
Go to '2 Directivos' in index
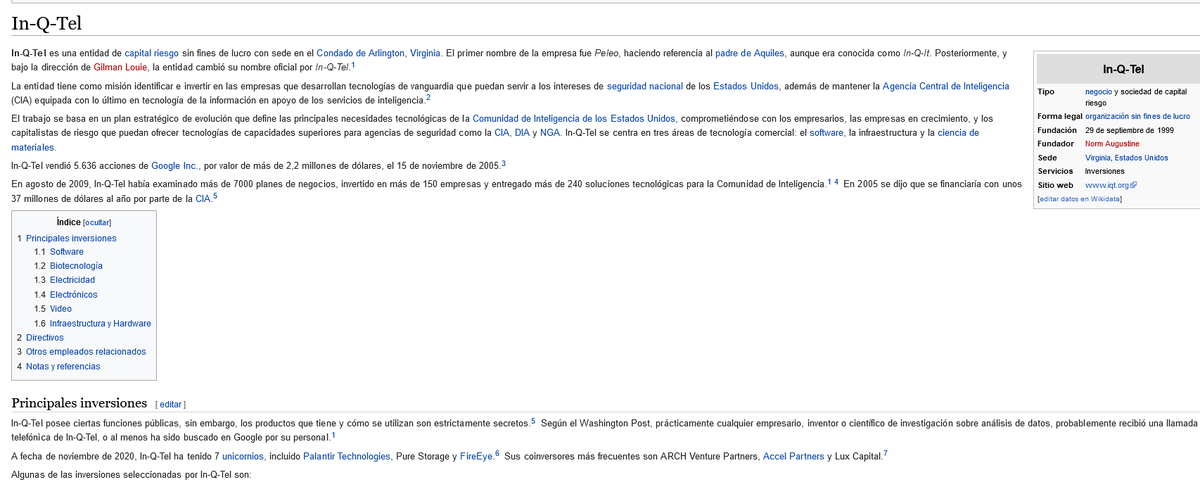[x=40, y=338]
